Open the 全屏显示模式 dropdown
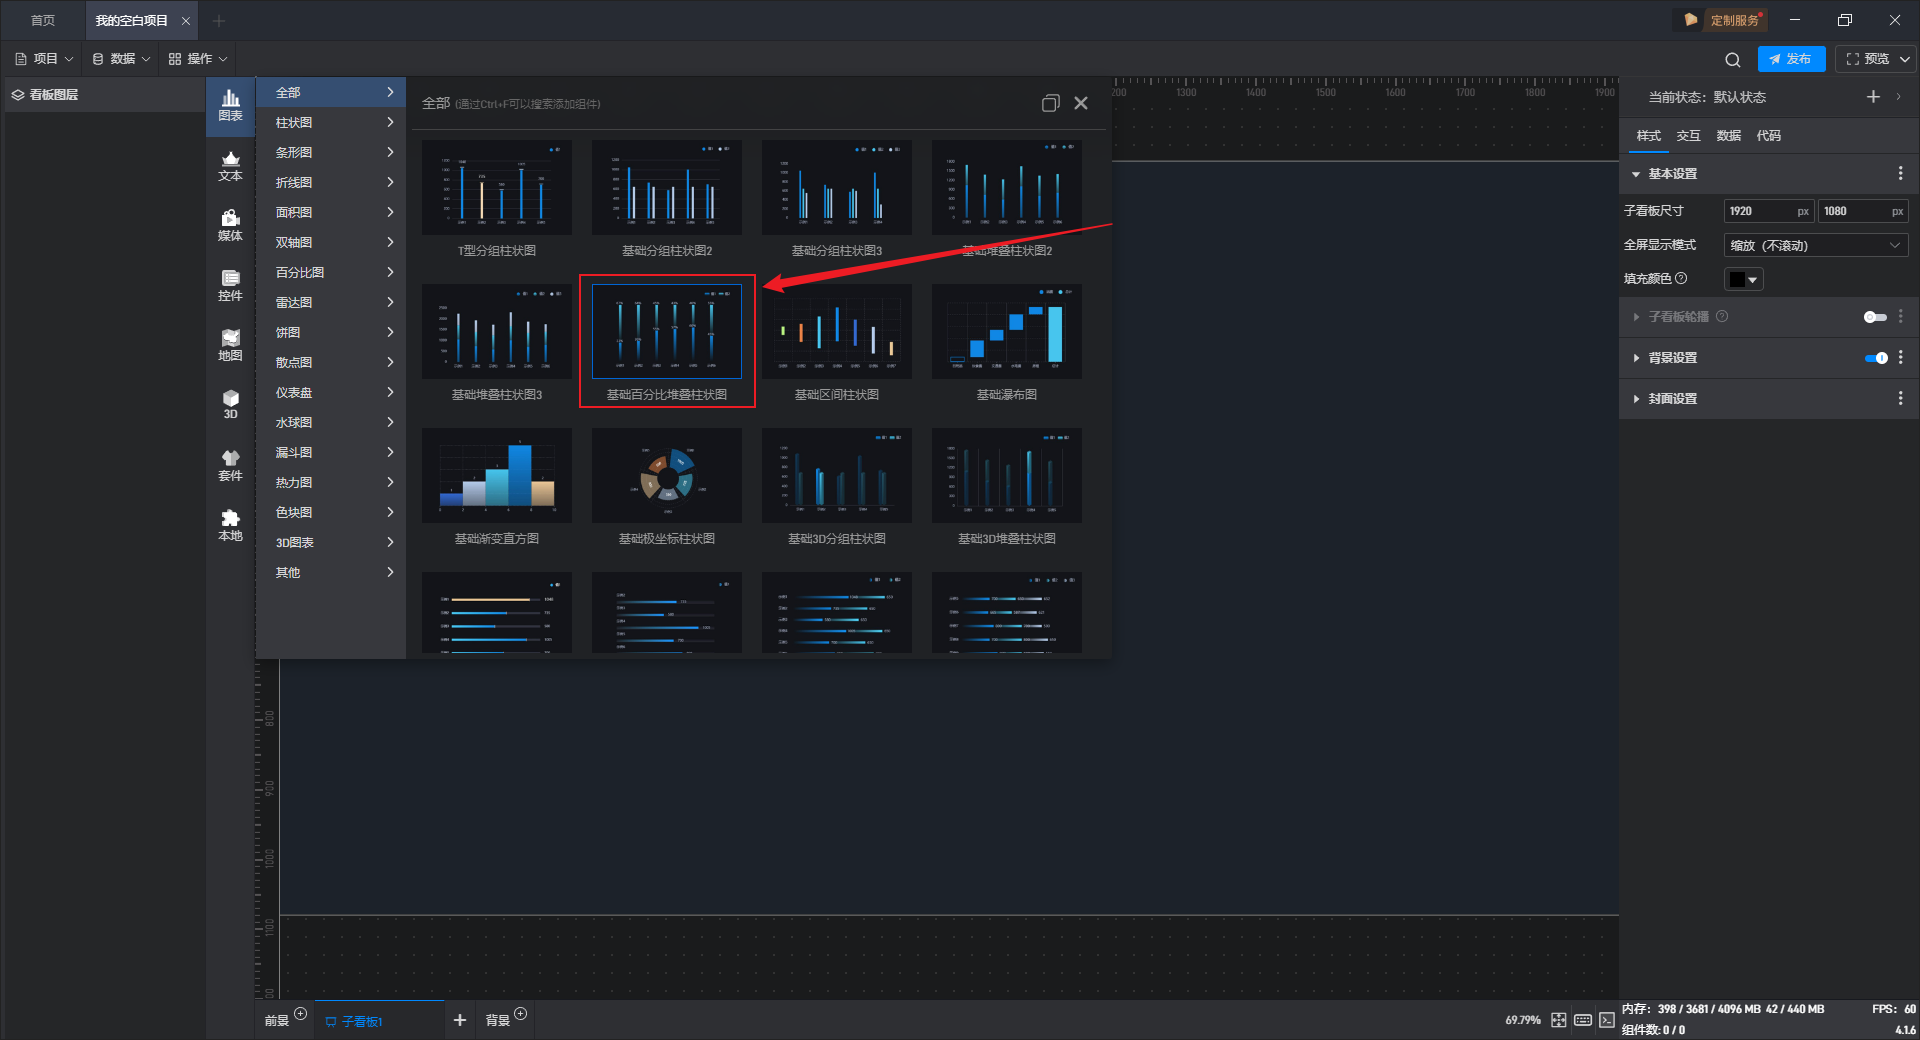 coord(1814,246)
